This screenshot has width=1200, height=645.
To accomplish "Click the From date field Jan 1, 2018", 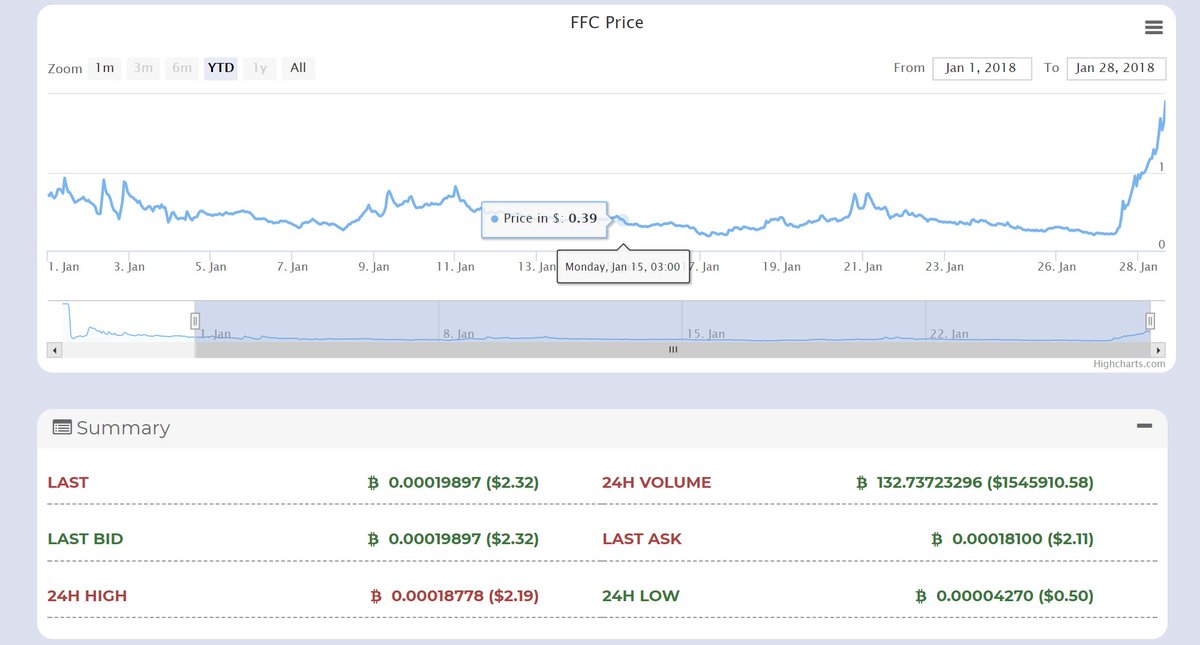I will click(982, 68).
